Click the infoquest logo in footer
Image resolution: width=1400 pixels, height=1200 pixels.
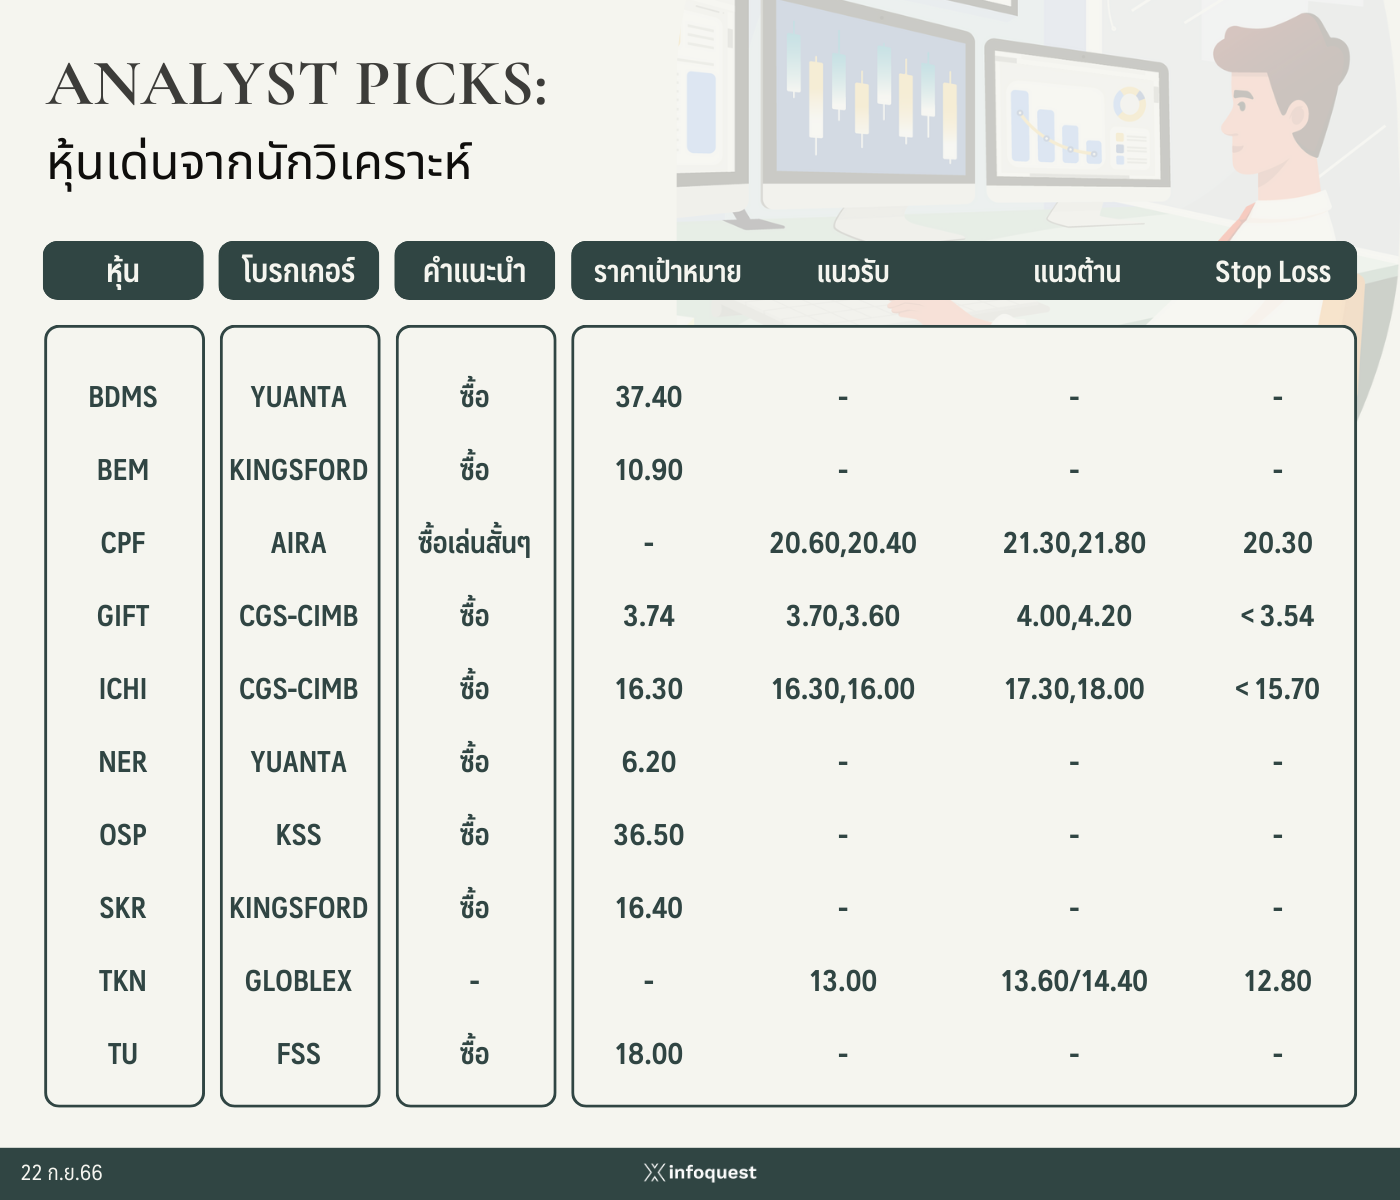[700, 1172]
